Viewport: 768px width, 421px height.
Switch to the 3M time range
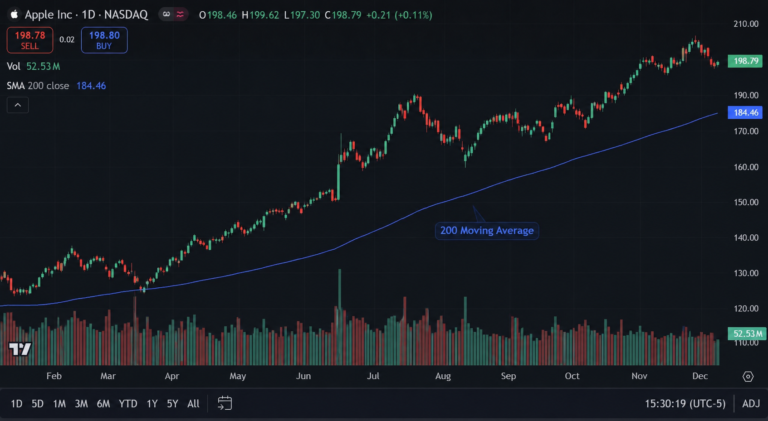point(81,404)
